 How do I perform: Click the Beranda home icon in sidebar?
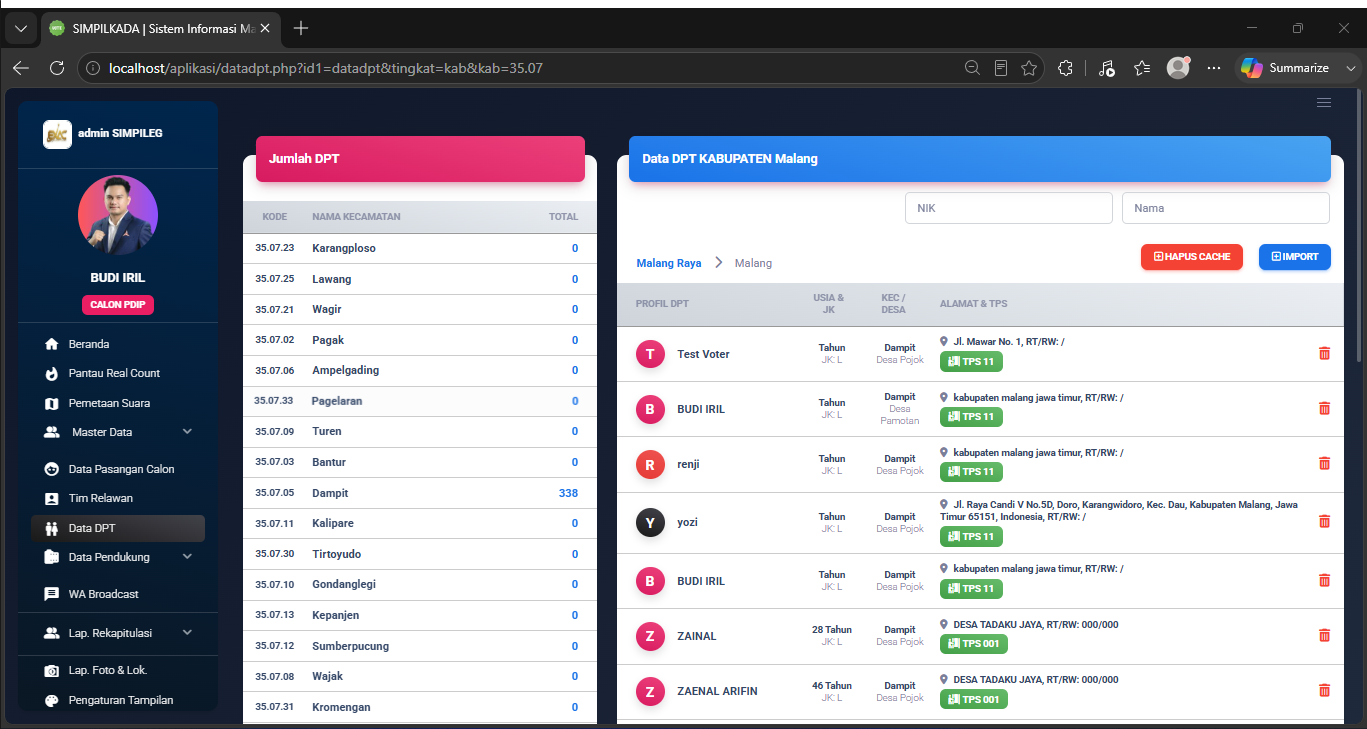pyautogui.click(x=52, y=344)
